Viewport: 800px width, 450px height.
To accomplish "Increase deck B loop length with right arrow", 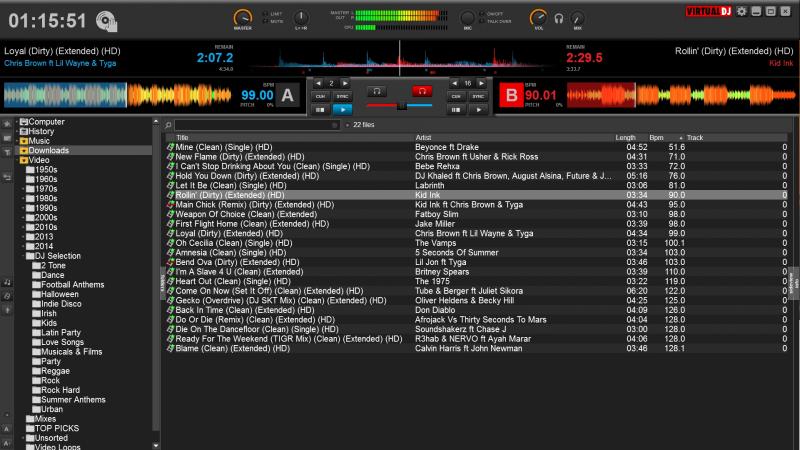I will (481, 83).
